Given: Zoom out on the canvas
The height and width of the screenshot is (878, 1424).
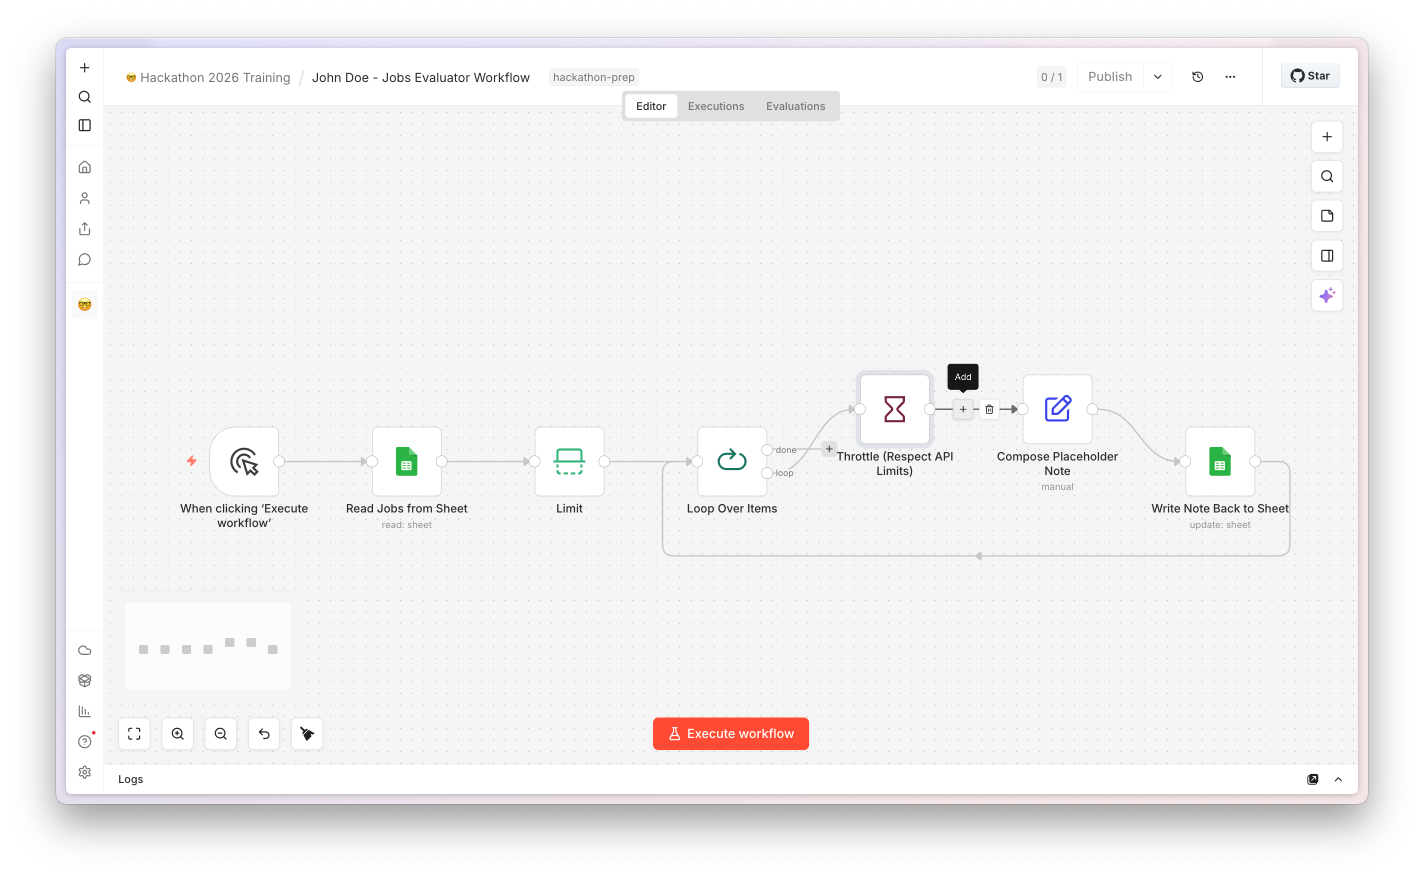Looking at the screenshot, I should pyautogui.click(x=221, y=734).
